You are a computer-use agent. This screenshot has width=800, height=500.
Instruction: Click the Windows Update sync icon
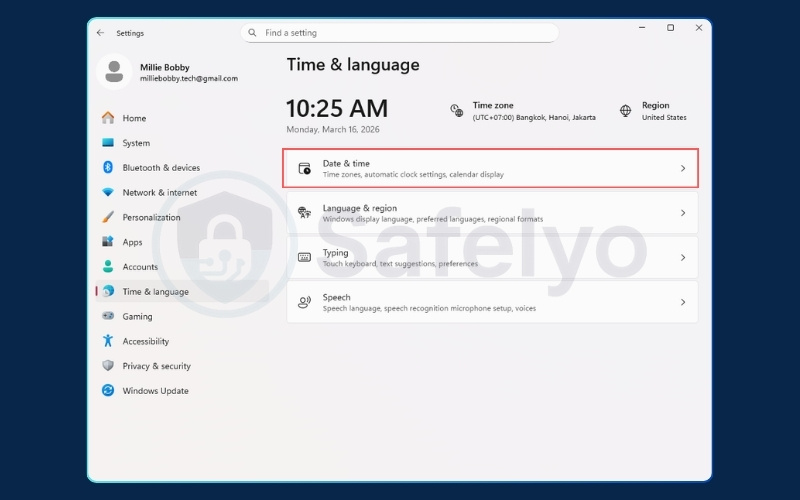coord(108,390)
